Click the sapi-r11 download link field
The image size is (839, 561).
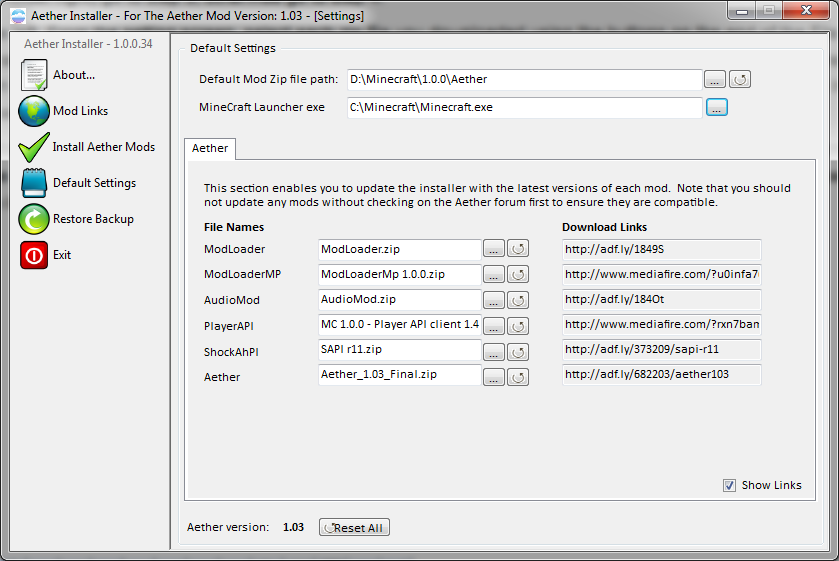pyautogui.click(x=662, y=350)
